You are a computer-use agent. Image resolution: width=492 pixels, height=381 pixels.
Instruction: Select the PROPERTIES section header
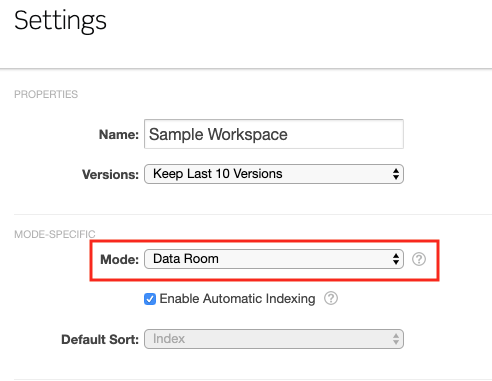click(46, 94)
